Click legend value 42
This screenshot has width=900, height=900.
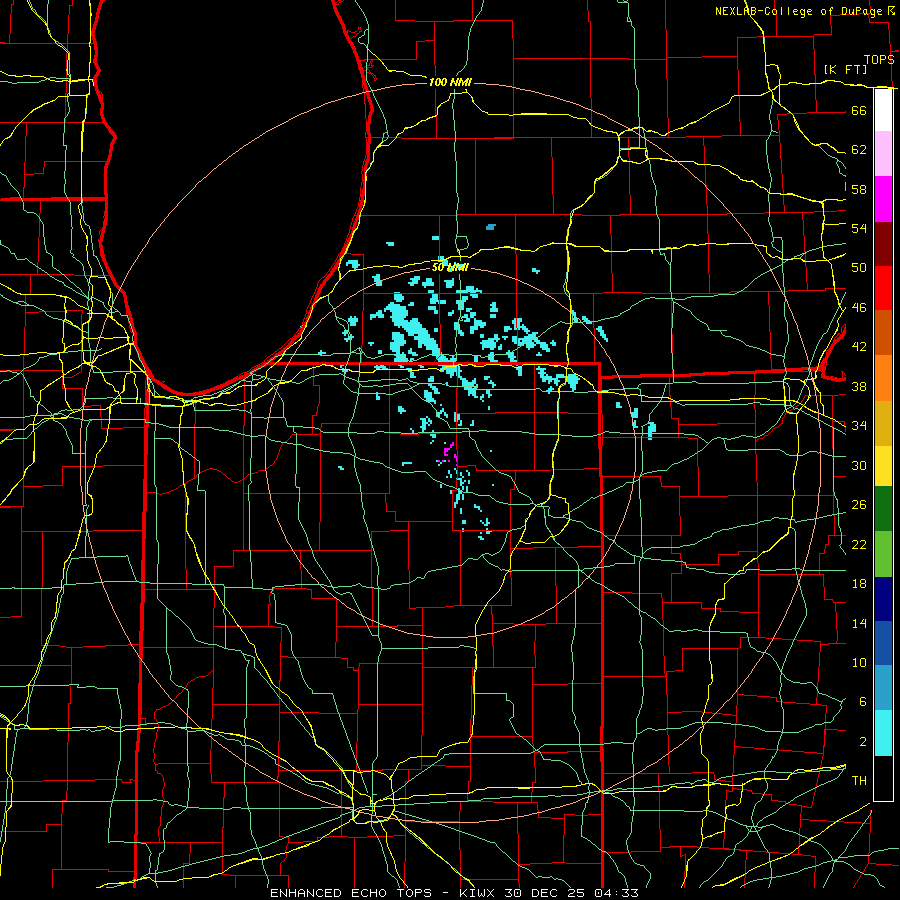click(x=859, y=347)
